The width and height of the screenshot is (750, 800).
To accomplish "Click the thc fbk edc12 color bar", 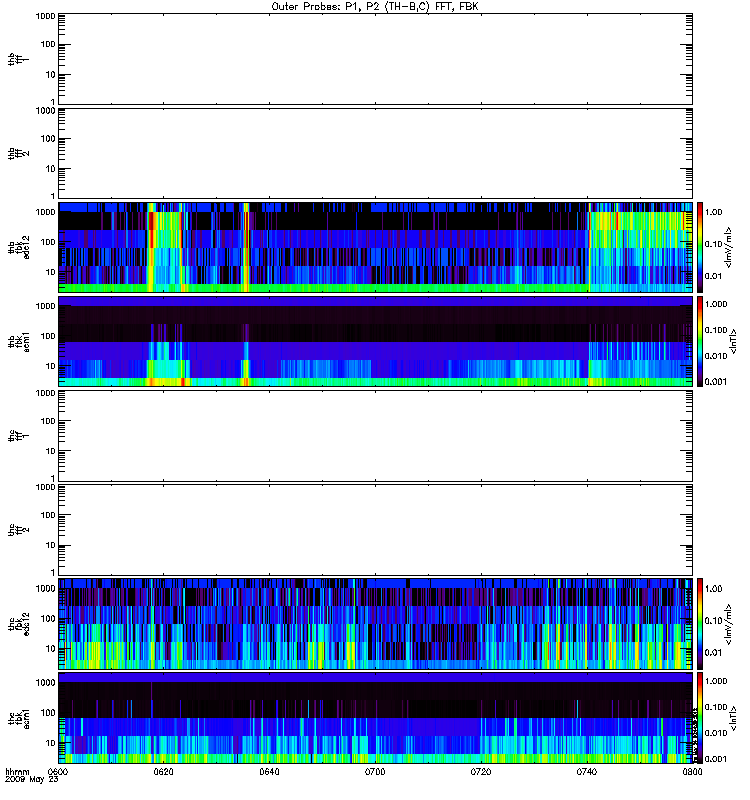I will coord(700,623).
